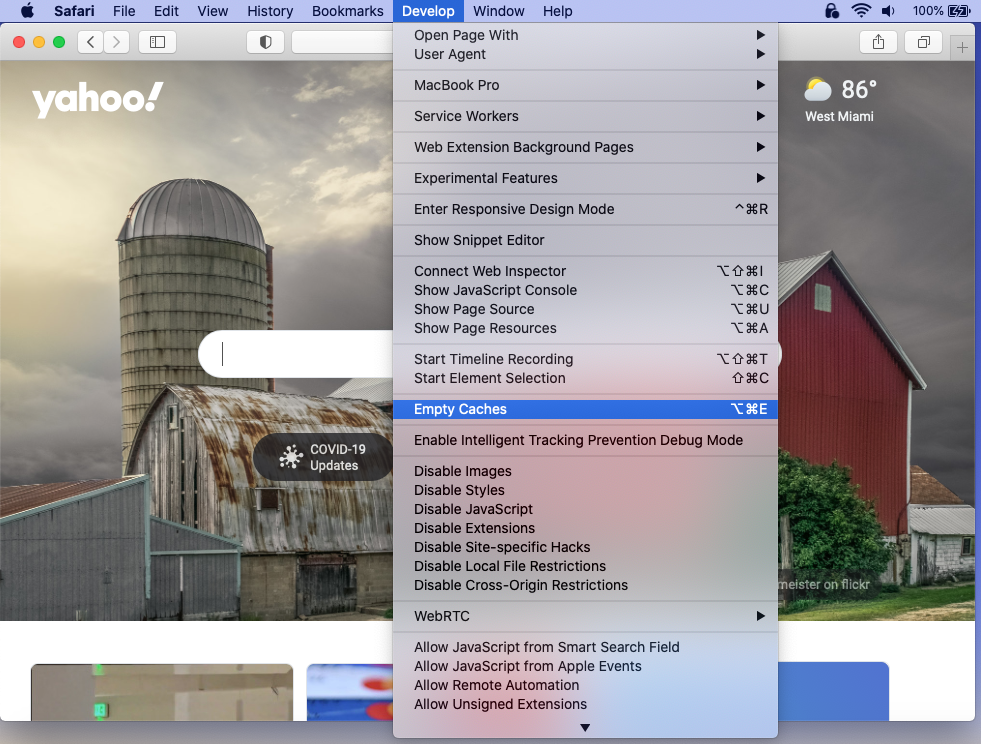The height and width of the screenshot is (744, 981).
Task: Toggle the Safari sidebar button
Action: [157, 42]
